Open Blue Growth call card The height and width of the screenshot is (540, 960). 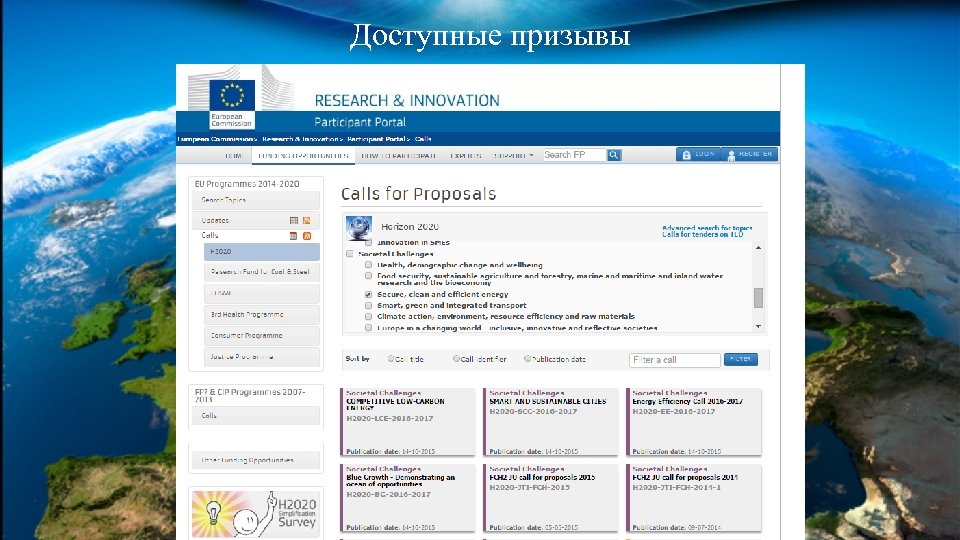[x=408, y=498]
